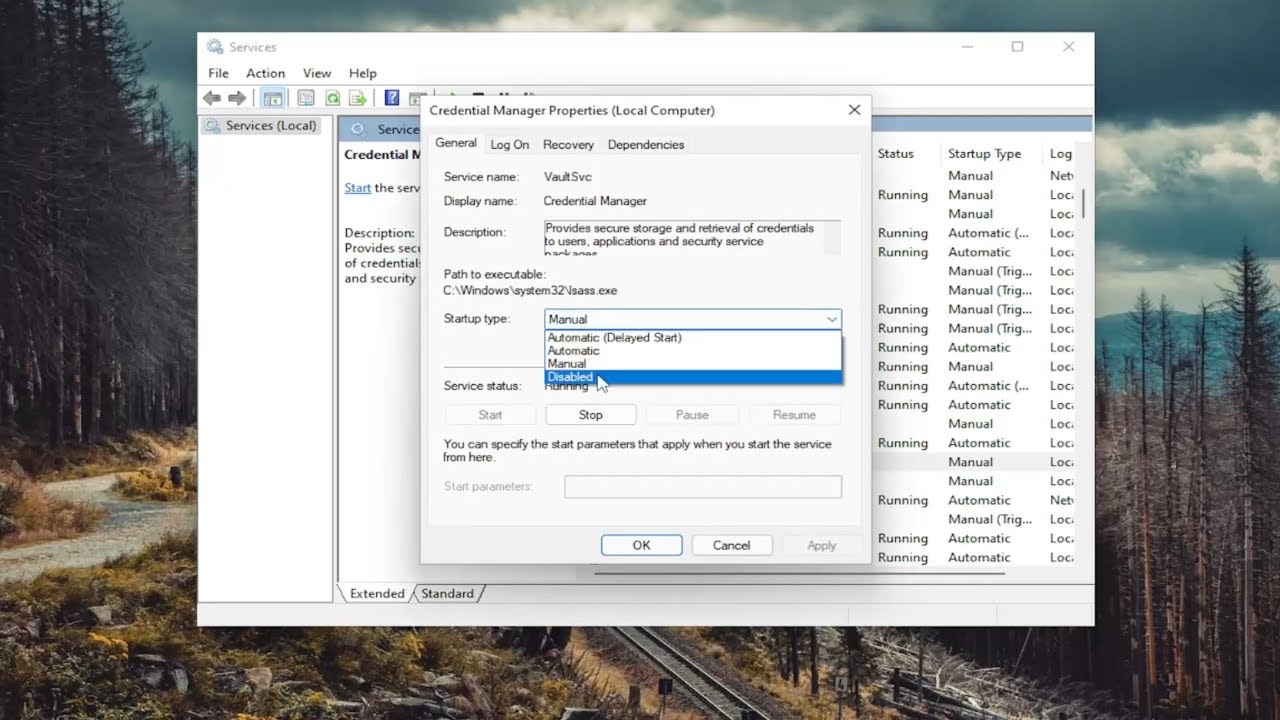Switch to the Extended view tab
The width and height of the screenshot is (1280, 720).
pyautogui.click(x=376, y=594)
